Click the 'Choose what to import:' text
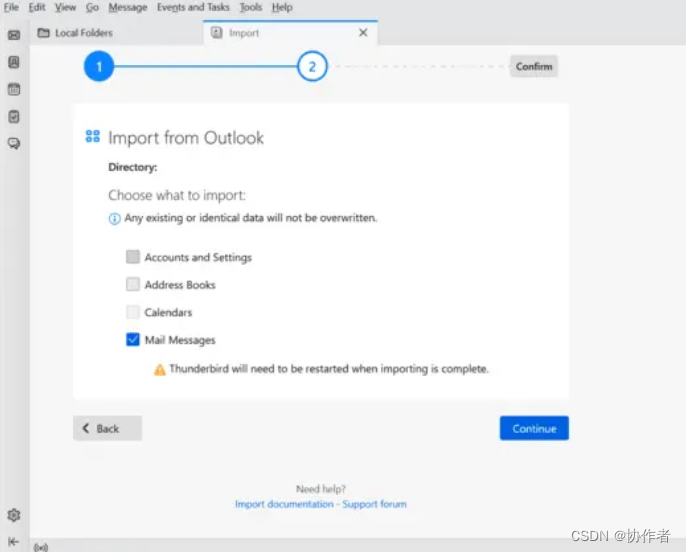Screen dimensions: 686x552 [177, 195]
